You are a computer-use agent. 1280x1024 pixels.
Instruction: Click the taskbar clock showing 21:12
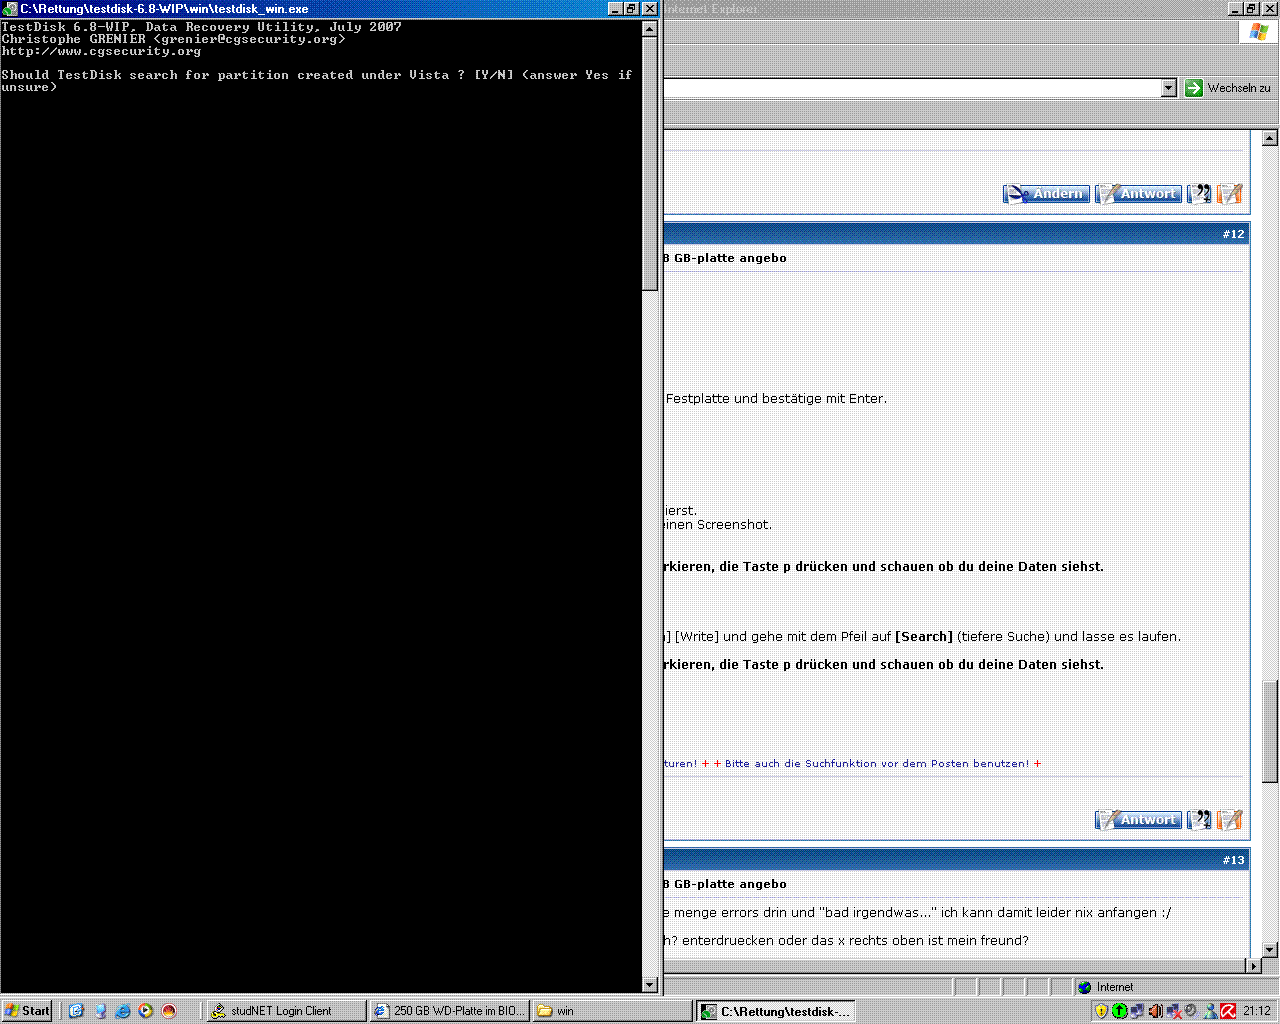coord(1257,1011)
